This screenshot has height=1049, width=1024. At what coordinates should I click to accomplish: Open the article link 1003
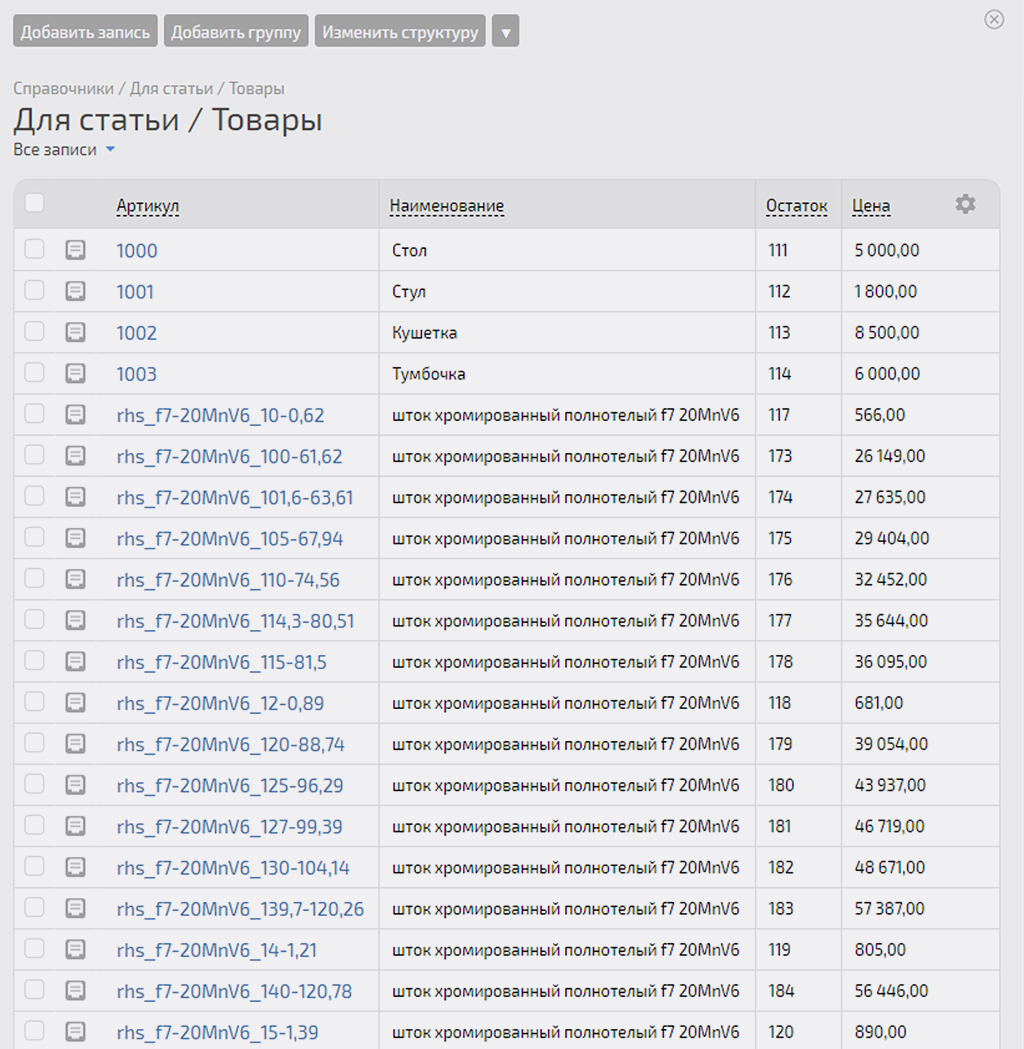pos(136,374)
